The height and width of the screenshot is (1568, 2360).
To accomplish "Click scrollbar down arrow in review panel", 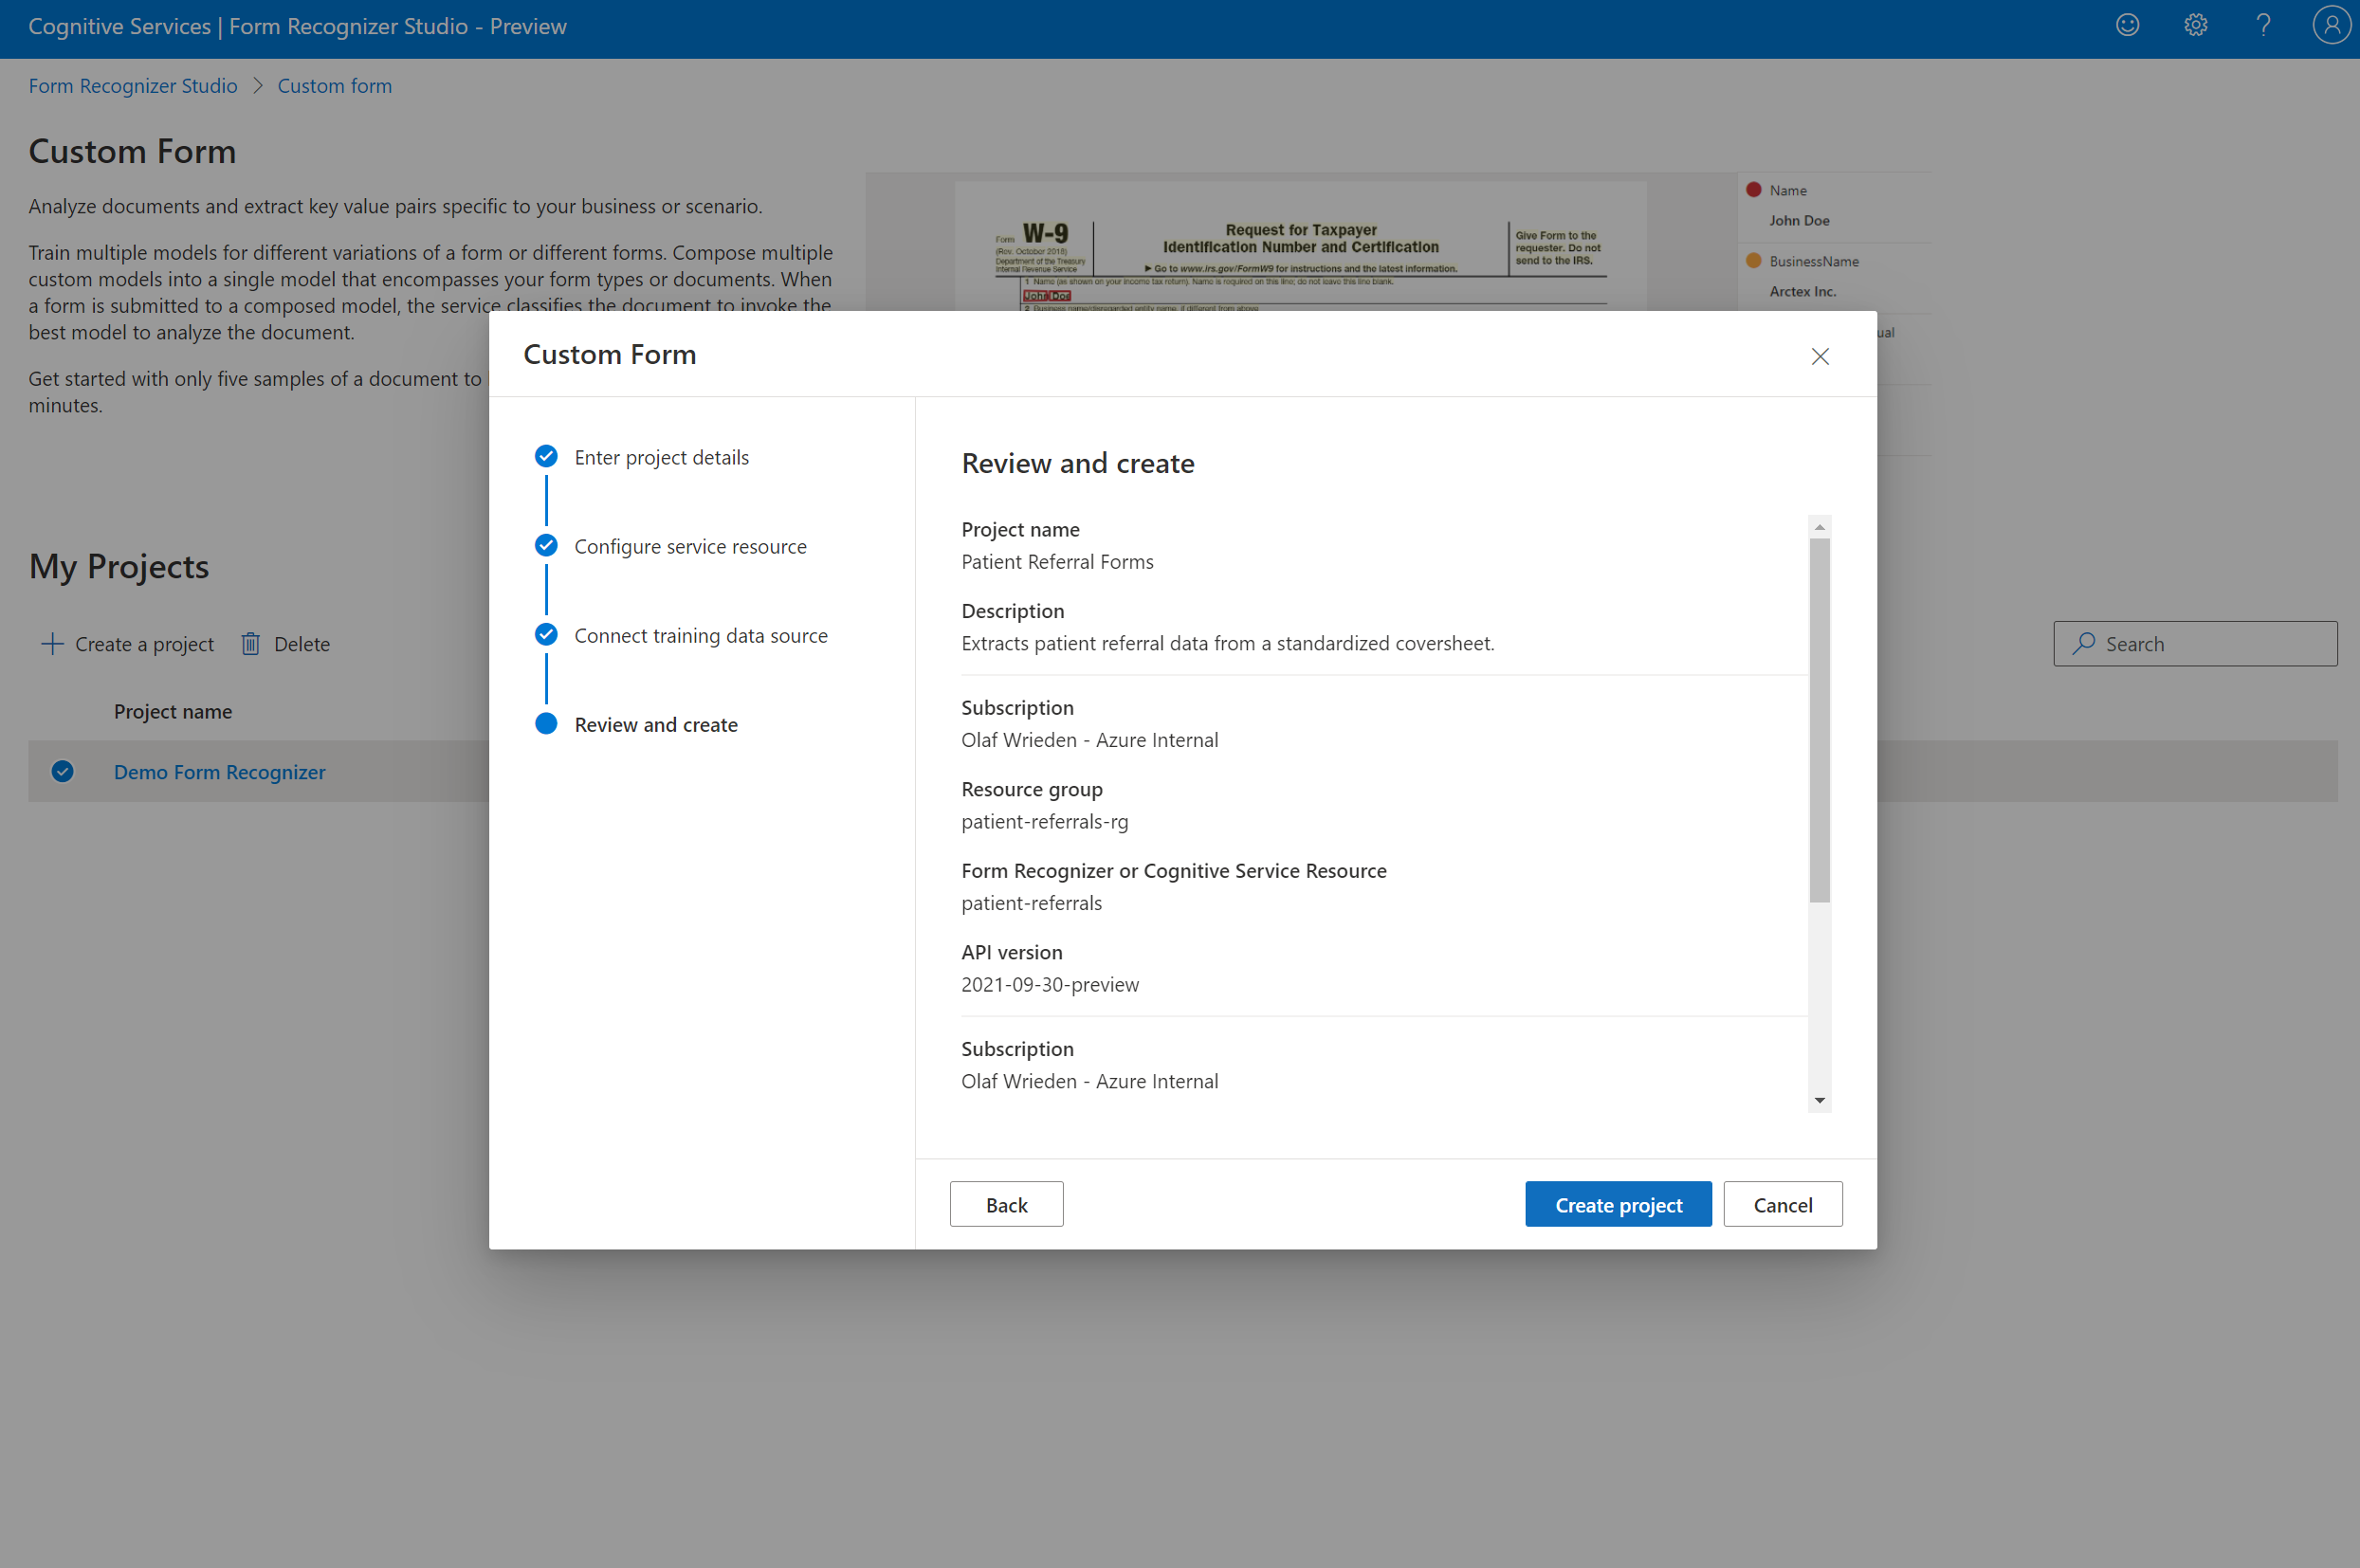I will (1820, 1100).
